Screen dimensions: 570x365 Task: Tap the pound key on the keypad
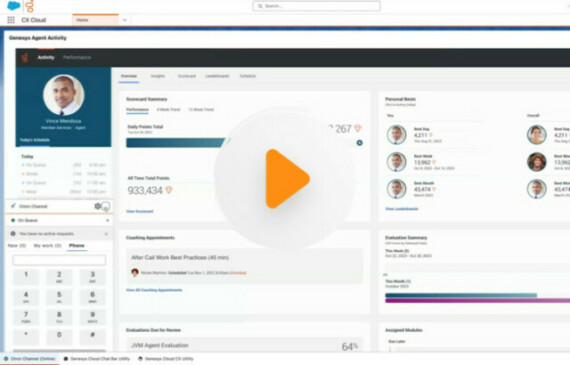(x=92, y=337)
